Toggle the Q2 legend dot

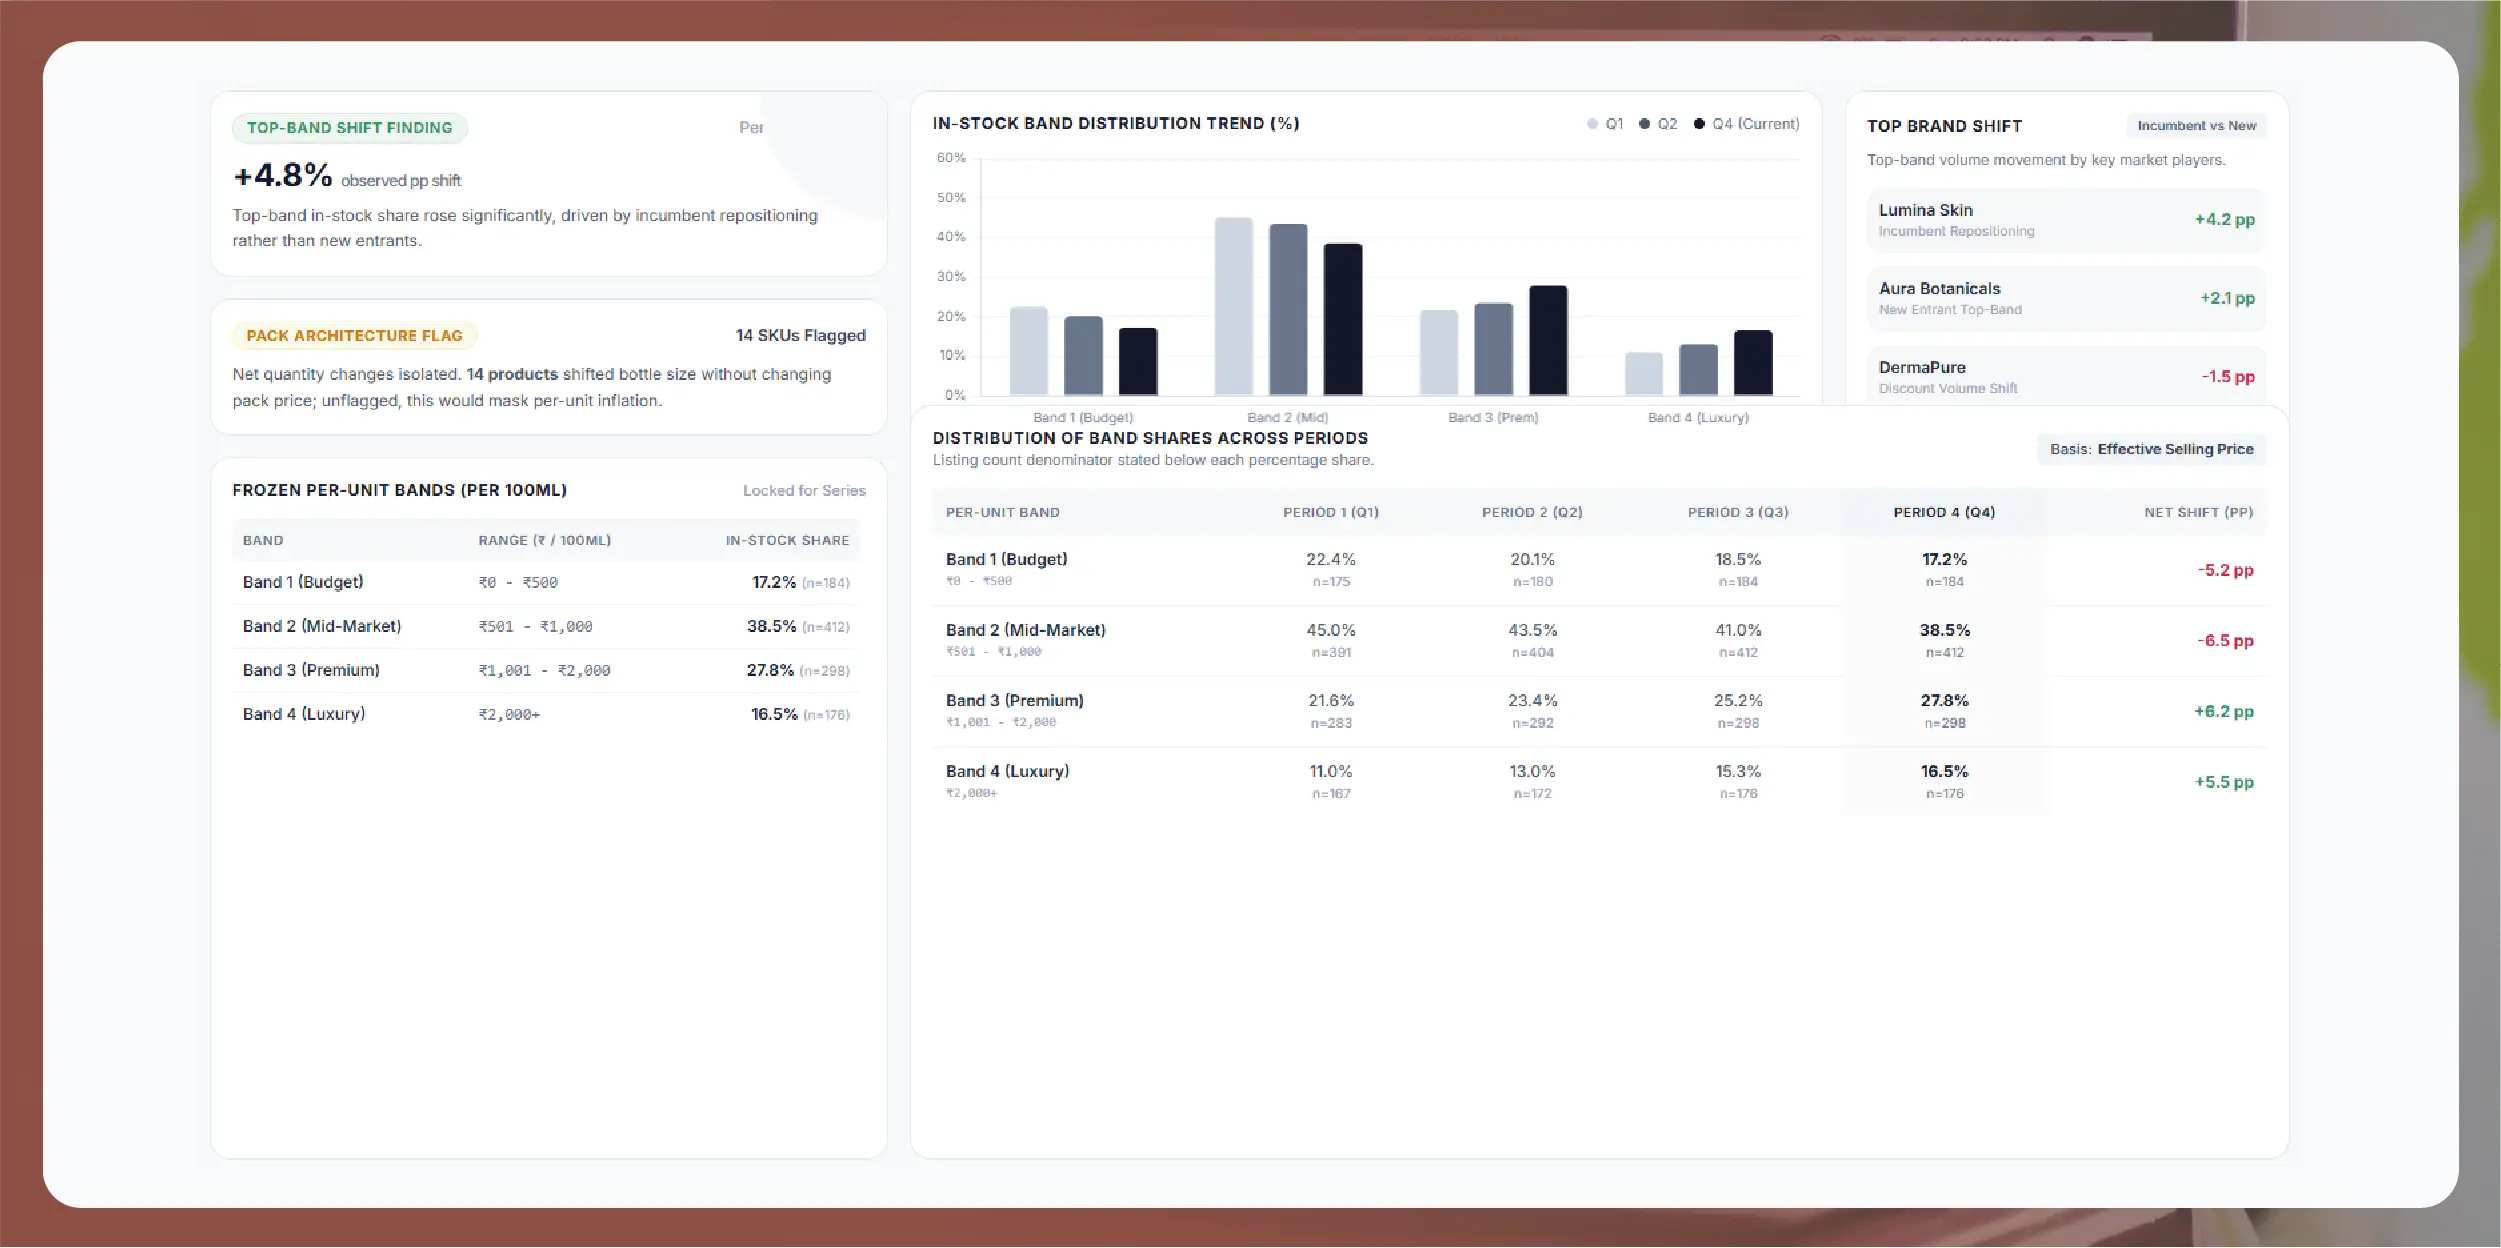pos(1644,124)
